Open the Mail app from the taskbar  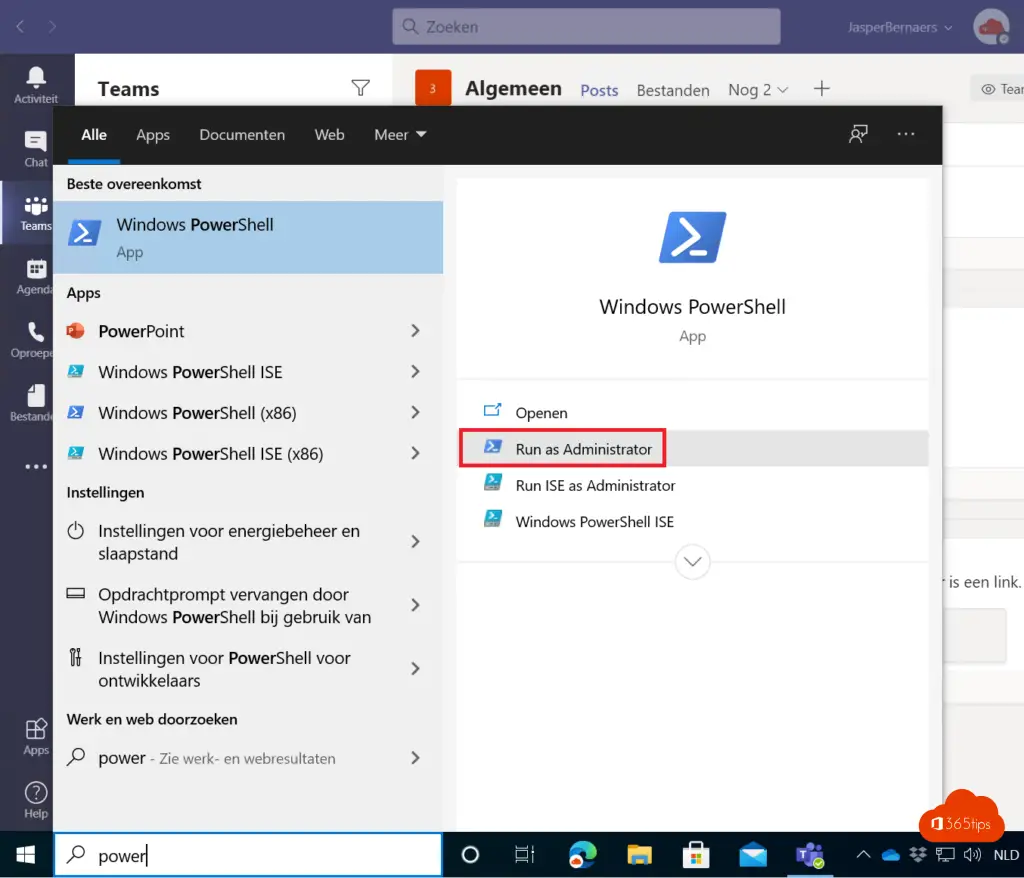pyautogui.click(x=752, y=855)
